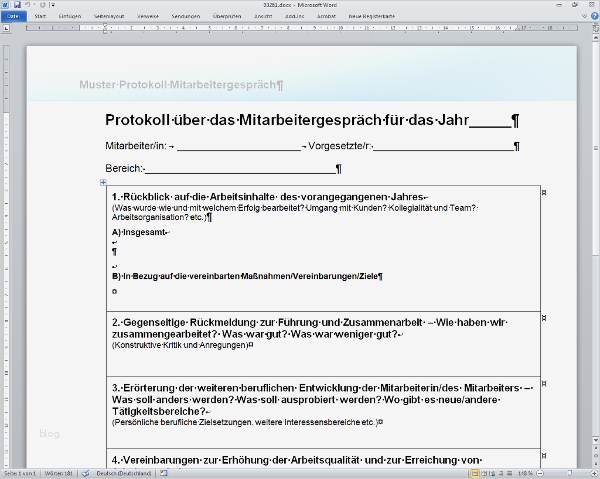Viewport: 600px width, 479px height.
Task: Click the Redo arrow in the quick access toolbar
Action: pyautogui.click(x=42, y=5)
